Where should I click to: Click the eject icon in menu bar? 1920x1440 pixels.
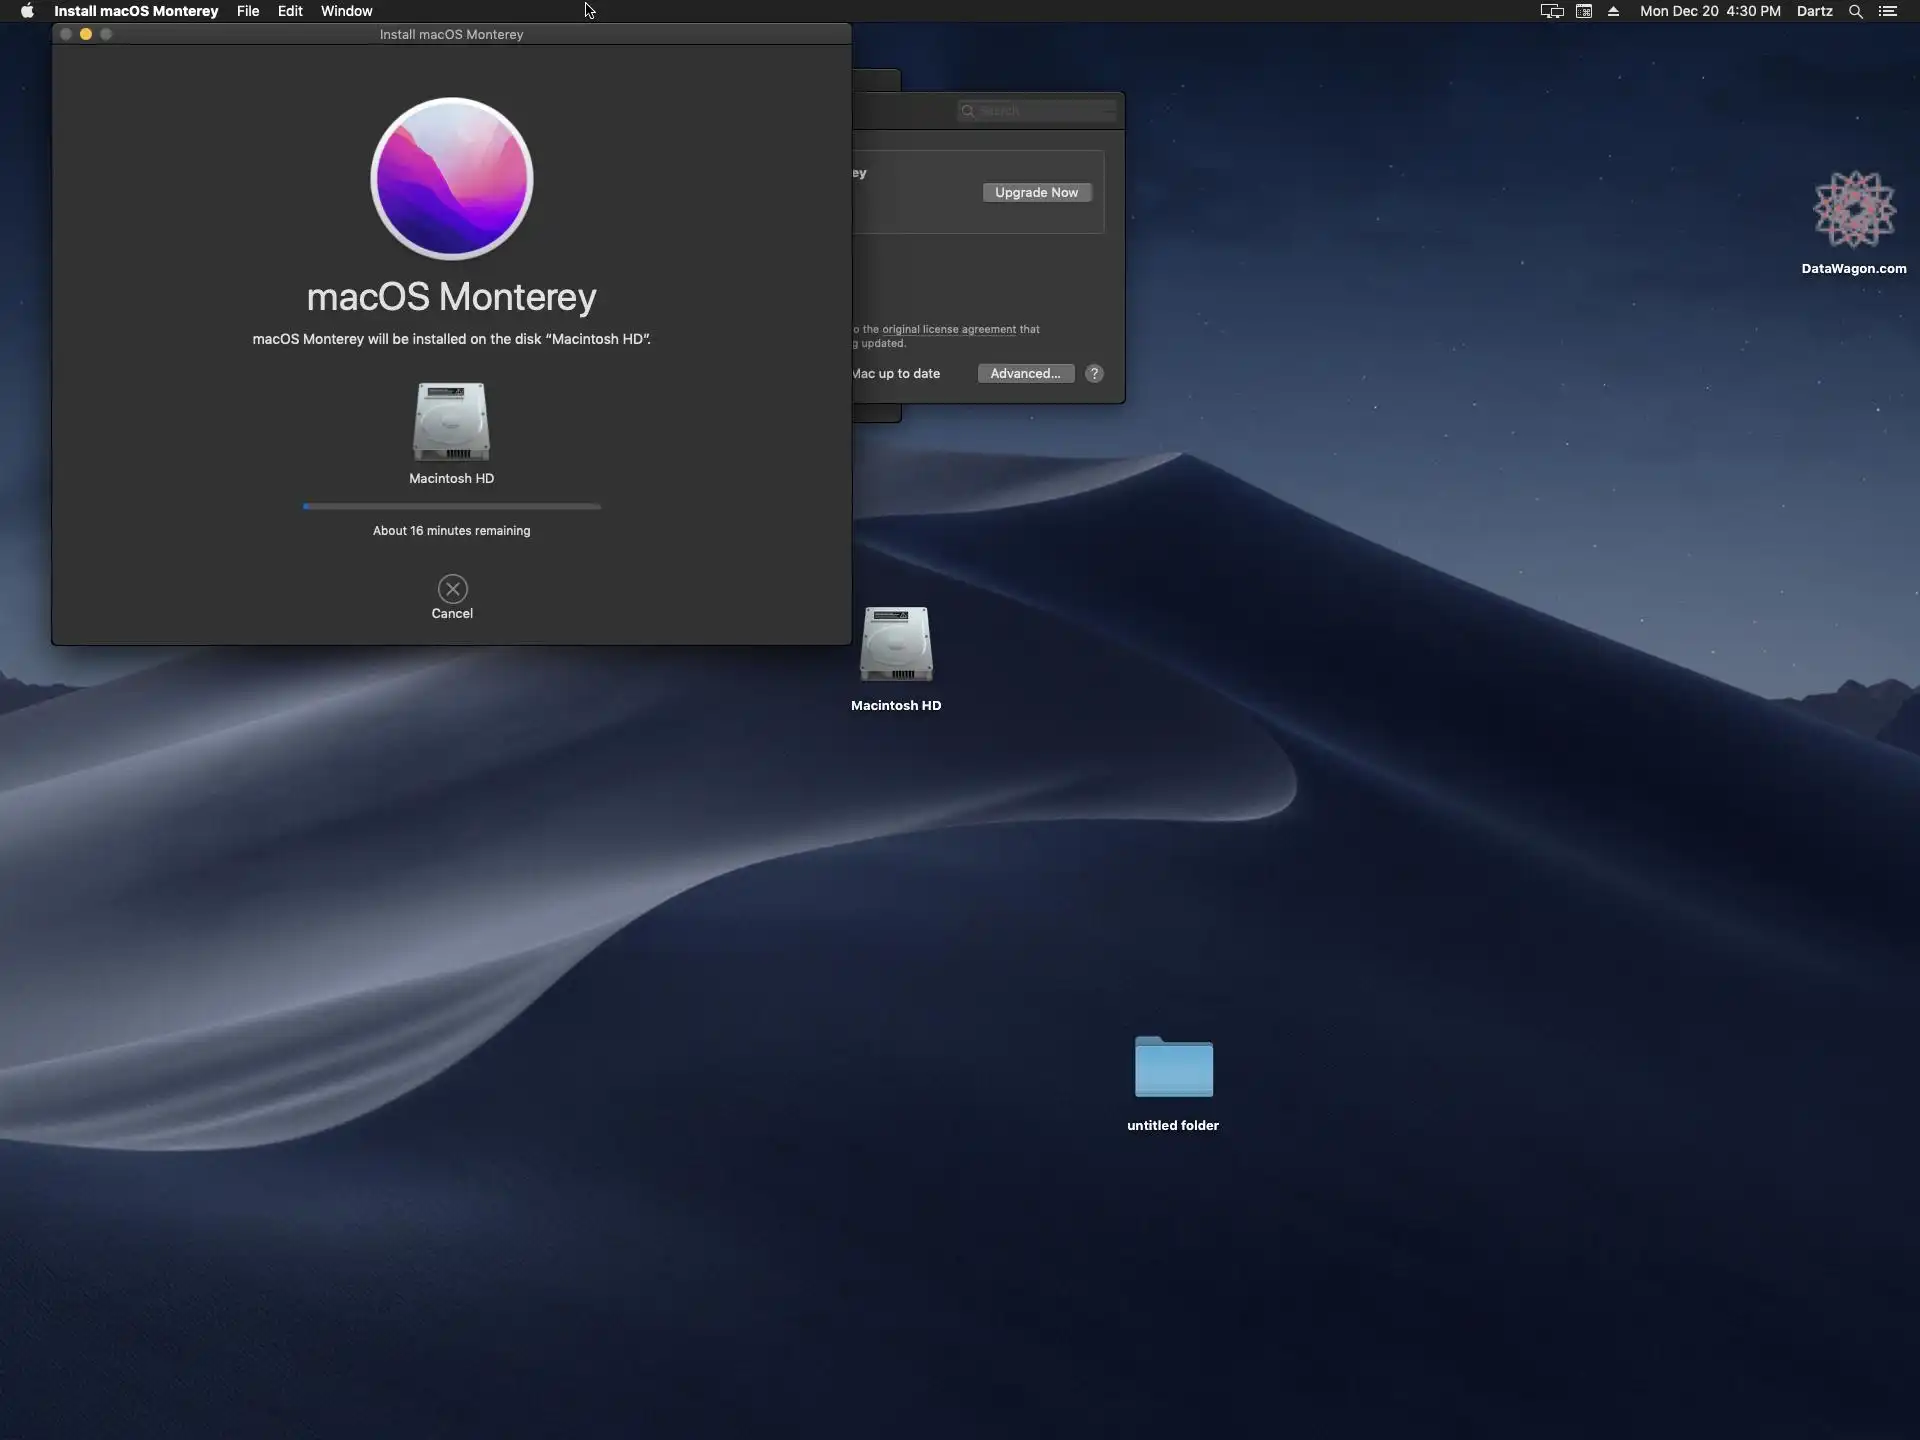1613,11
